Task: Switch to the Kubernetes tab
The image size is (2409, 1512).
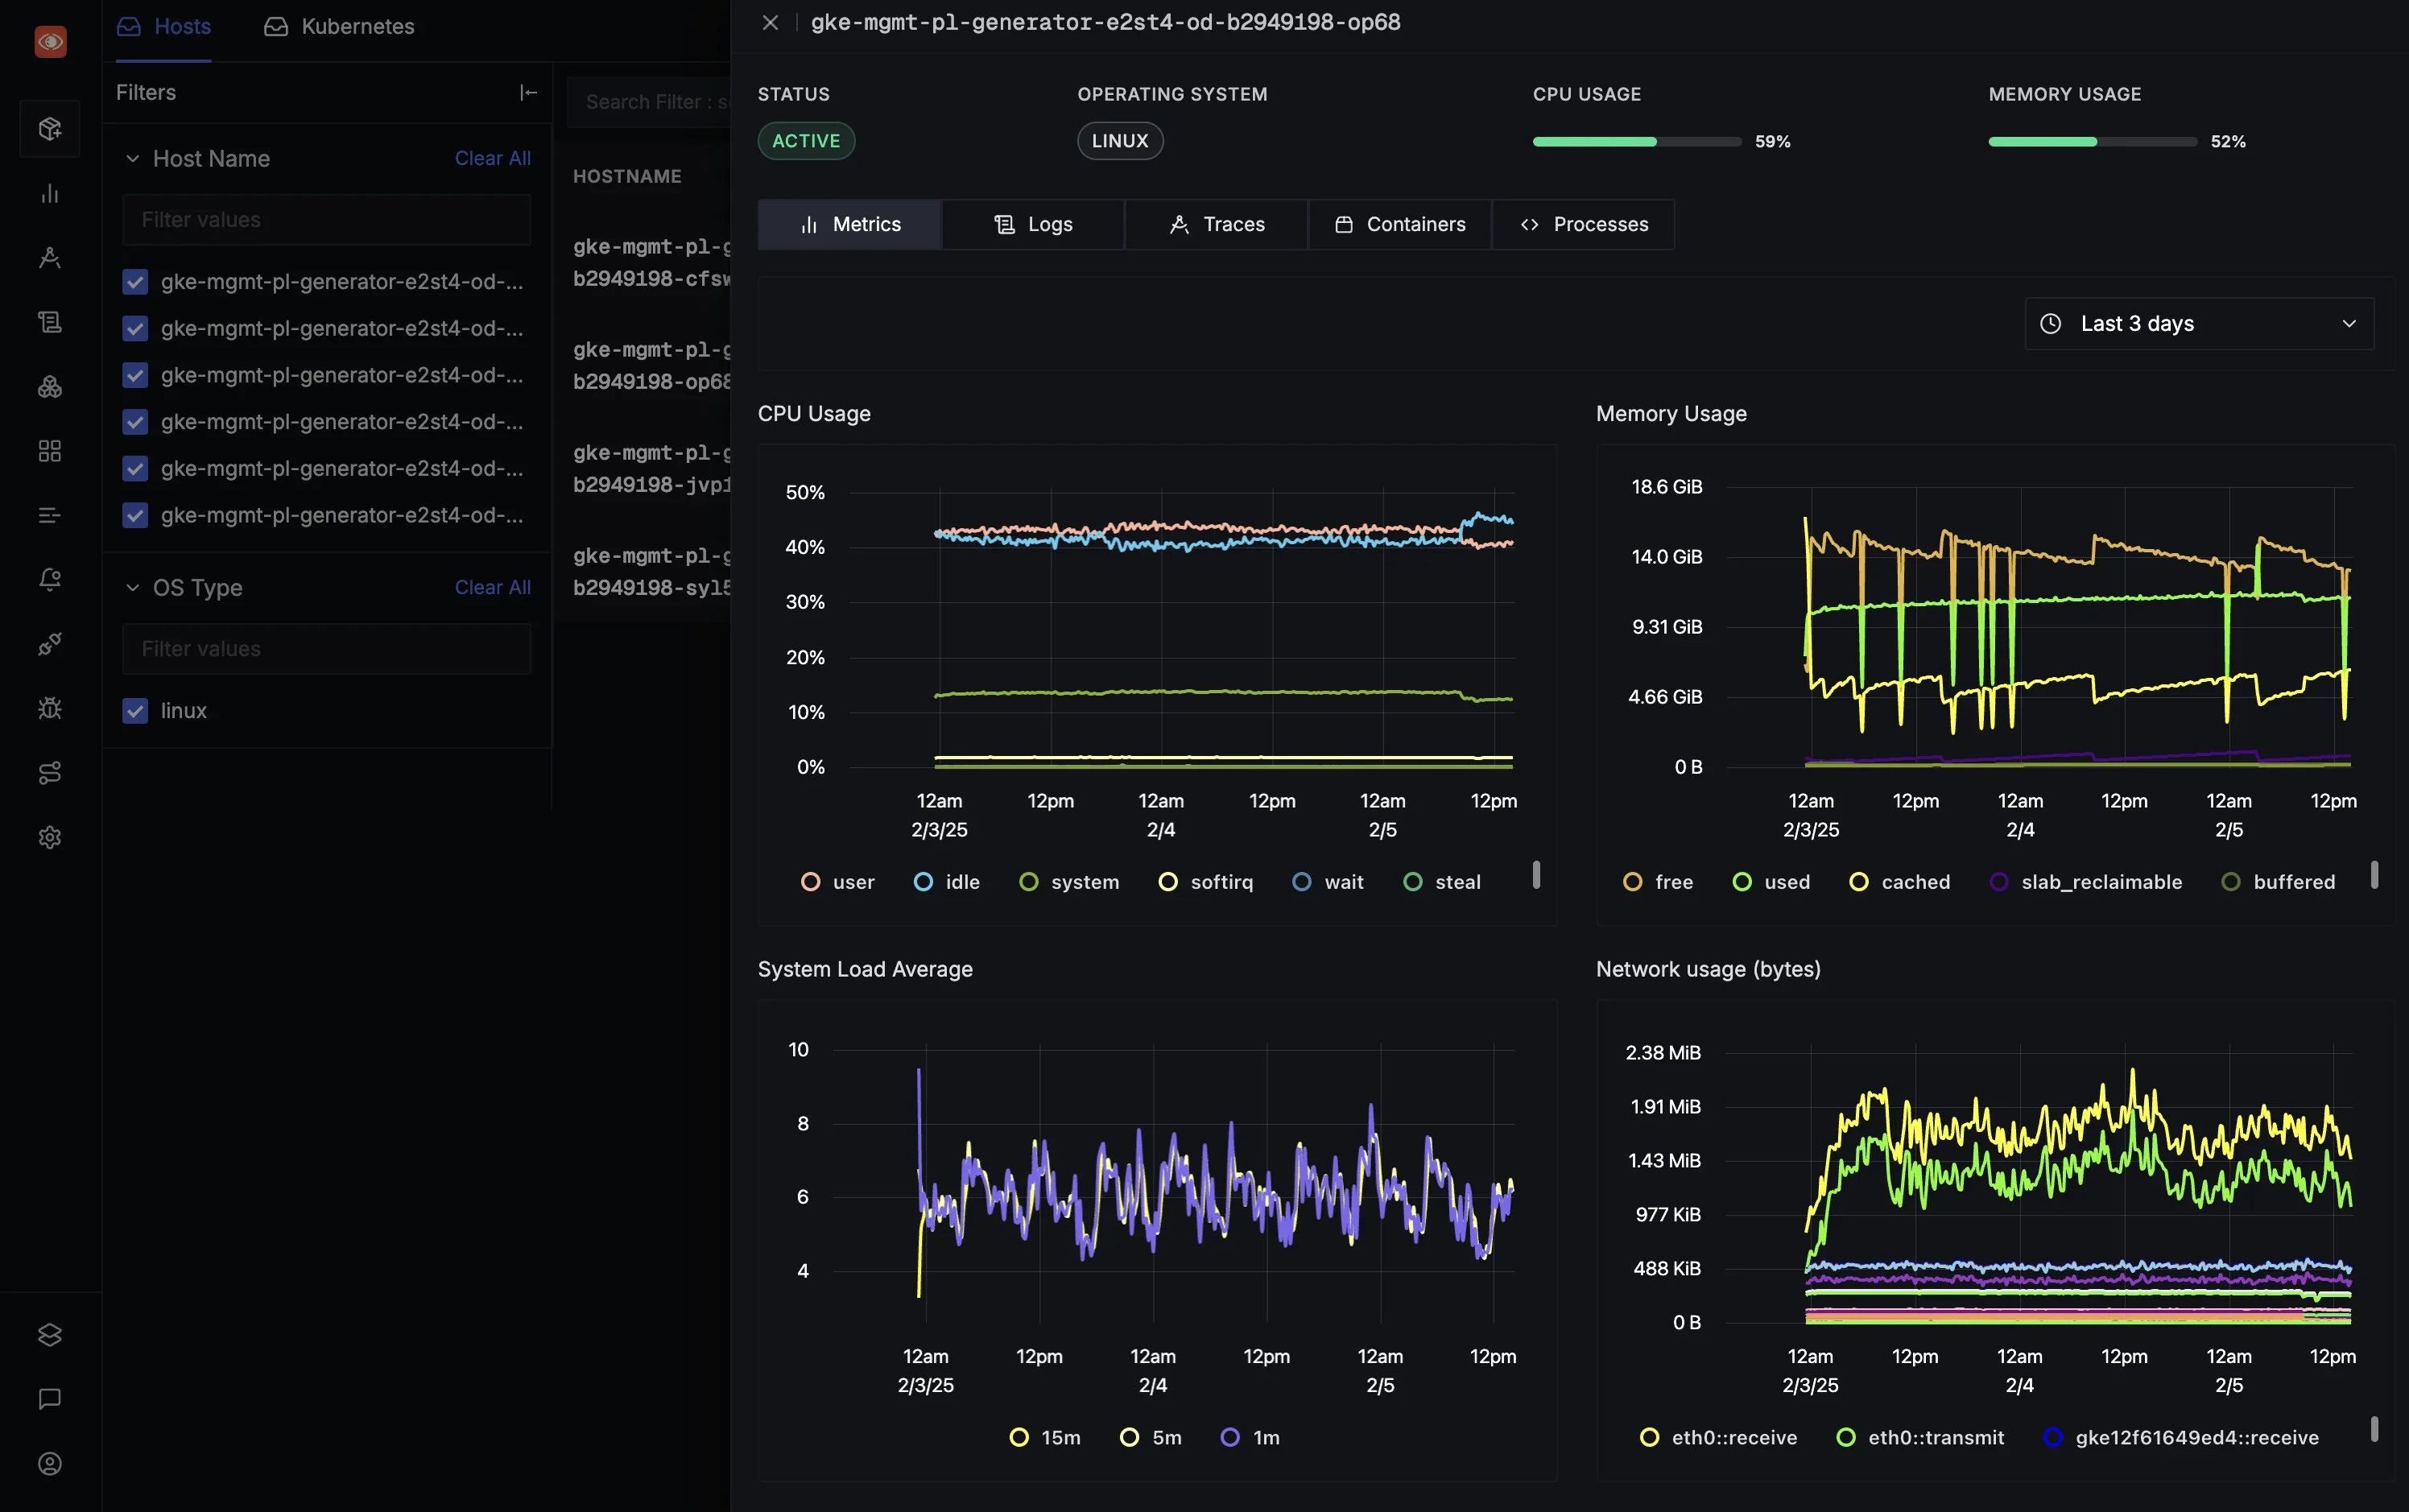Action: [x=340, y=26]
